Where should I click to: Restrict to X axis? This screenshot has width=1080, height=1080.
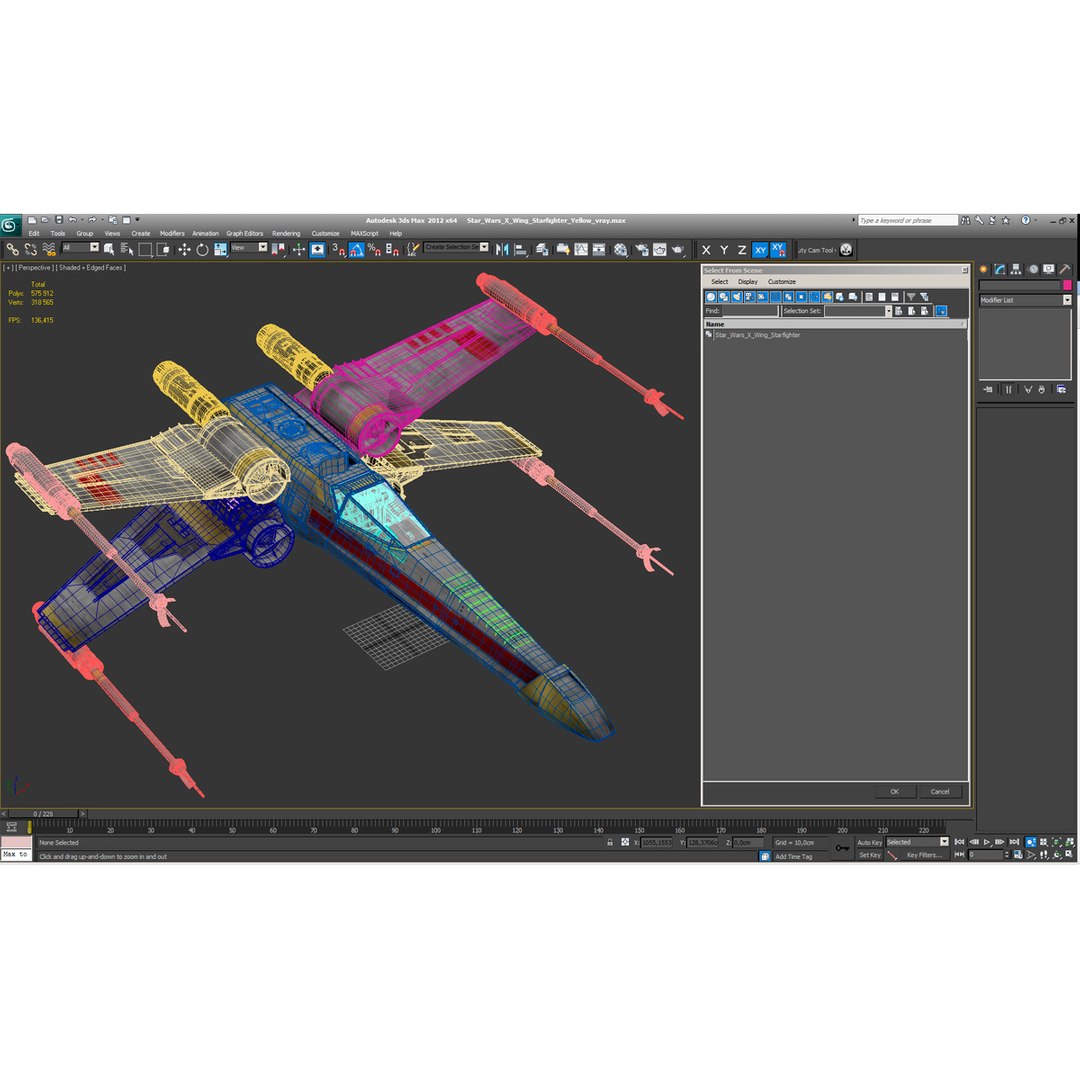pos(706,250)
